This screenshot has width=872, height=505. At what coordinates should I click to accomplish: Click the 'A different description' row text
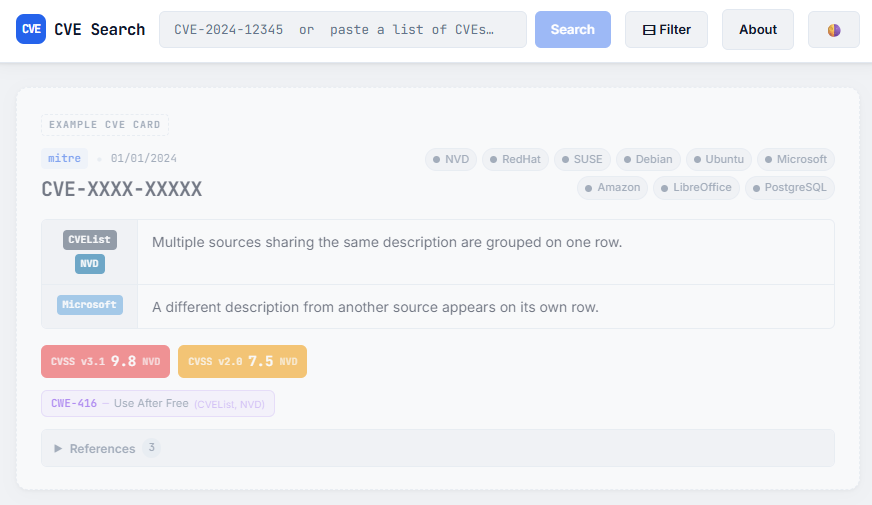click(375, 308)
